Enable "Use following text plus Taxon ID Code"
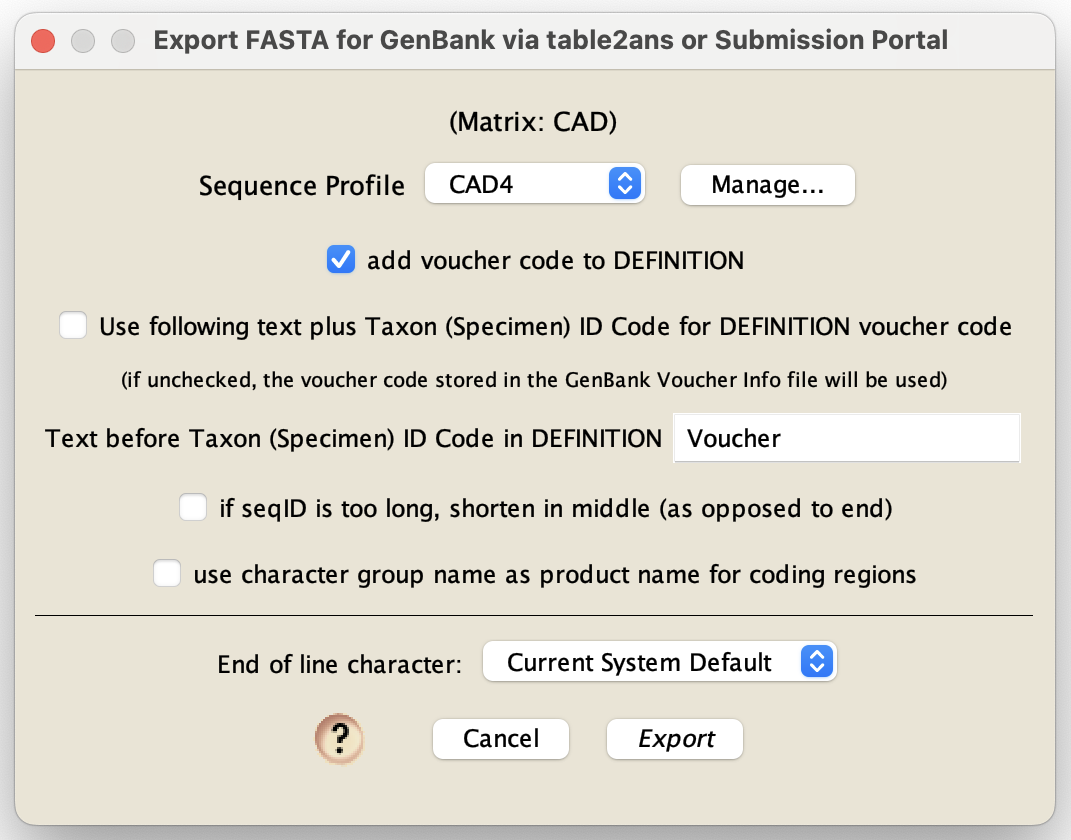Image resolution: width=1071 pixels, height=840 pixels. pyautogui.click(x=72, y=325)
